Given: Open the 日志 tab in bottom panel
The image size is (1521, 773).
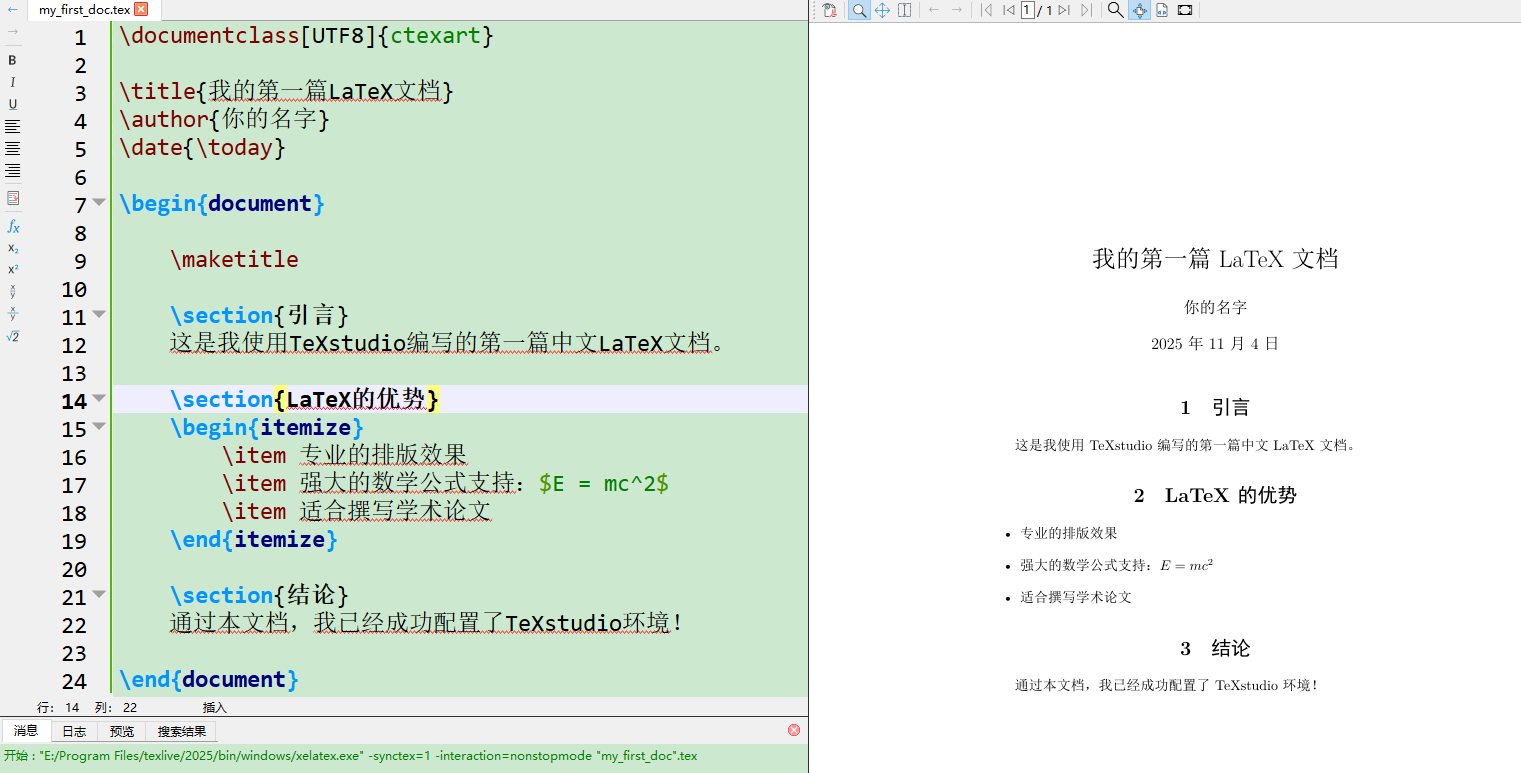Looking at the screenshot, I should click(x=74, y=731).
